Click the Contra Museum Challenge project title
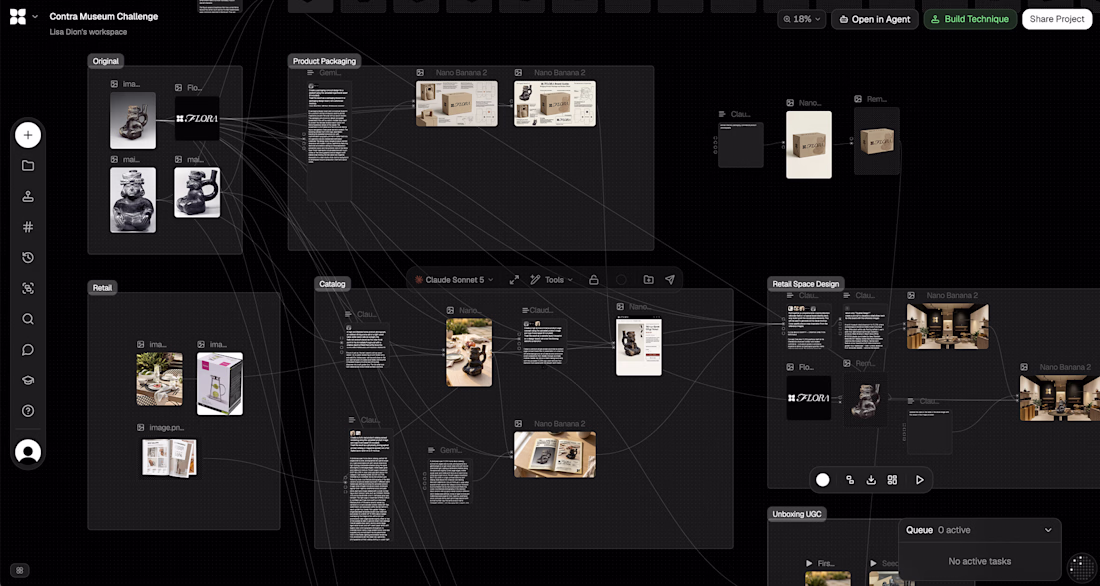1100x586 pixels. pyautogui.click(x=104, y=16)
